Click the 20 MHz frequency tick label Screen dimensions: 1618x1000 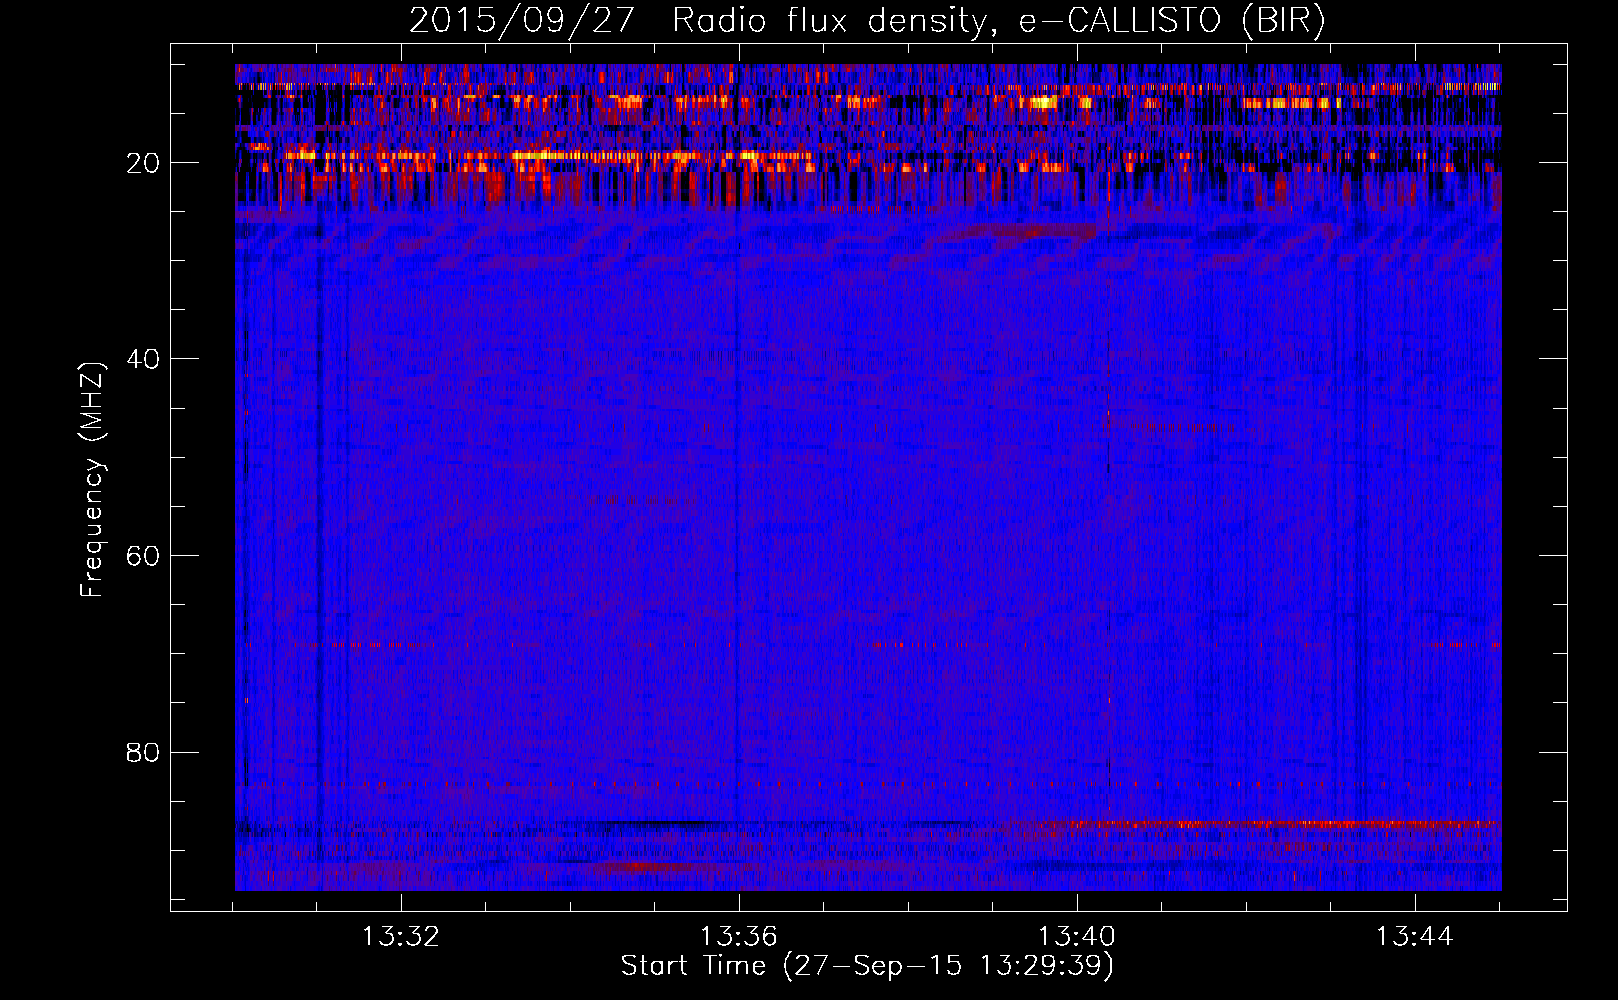pyautogui.click(x=143, y=163)
